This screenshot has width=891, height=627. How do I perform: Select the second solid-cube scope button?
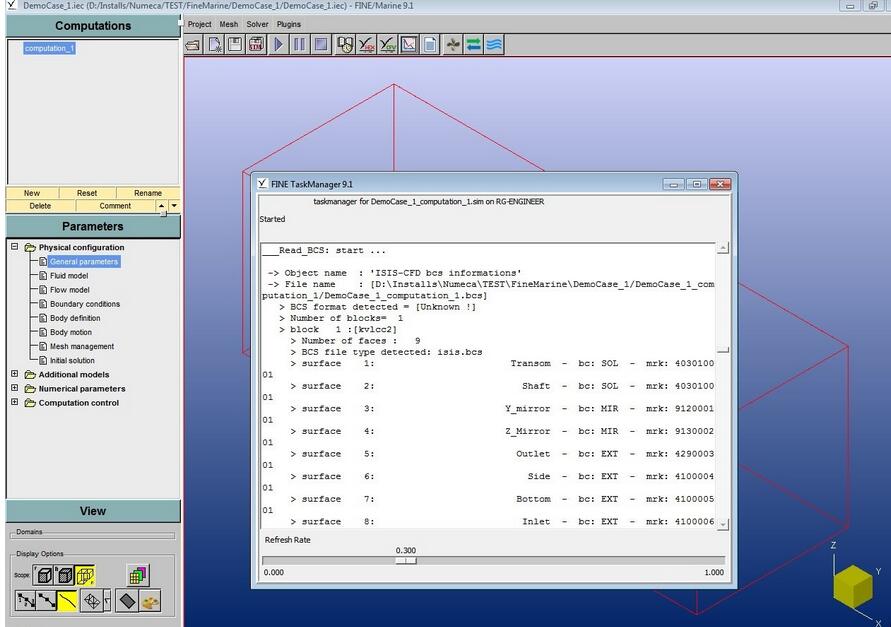coord(64,575)
